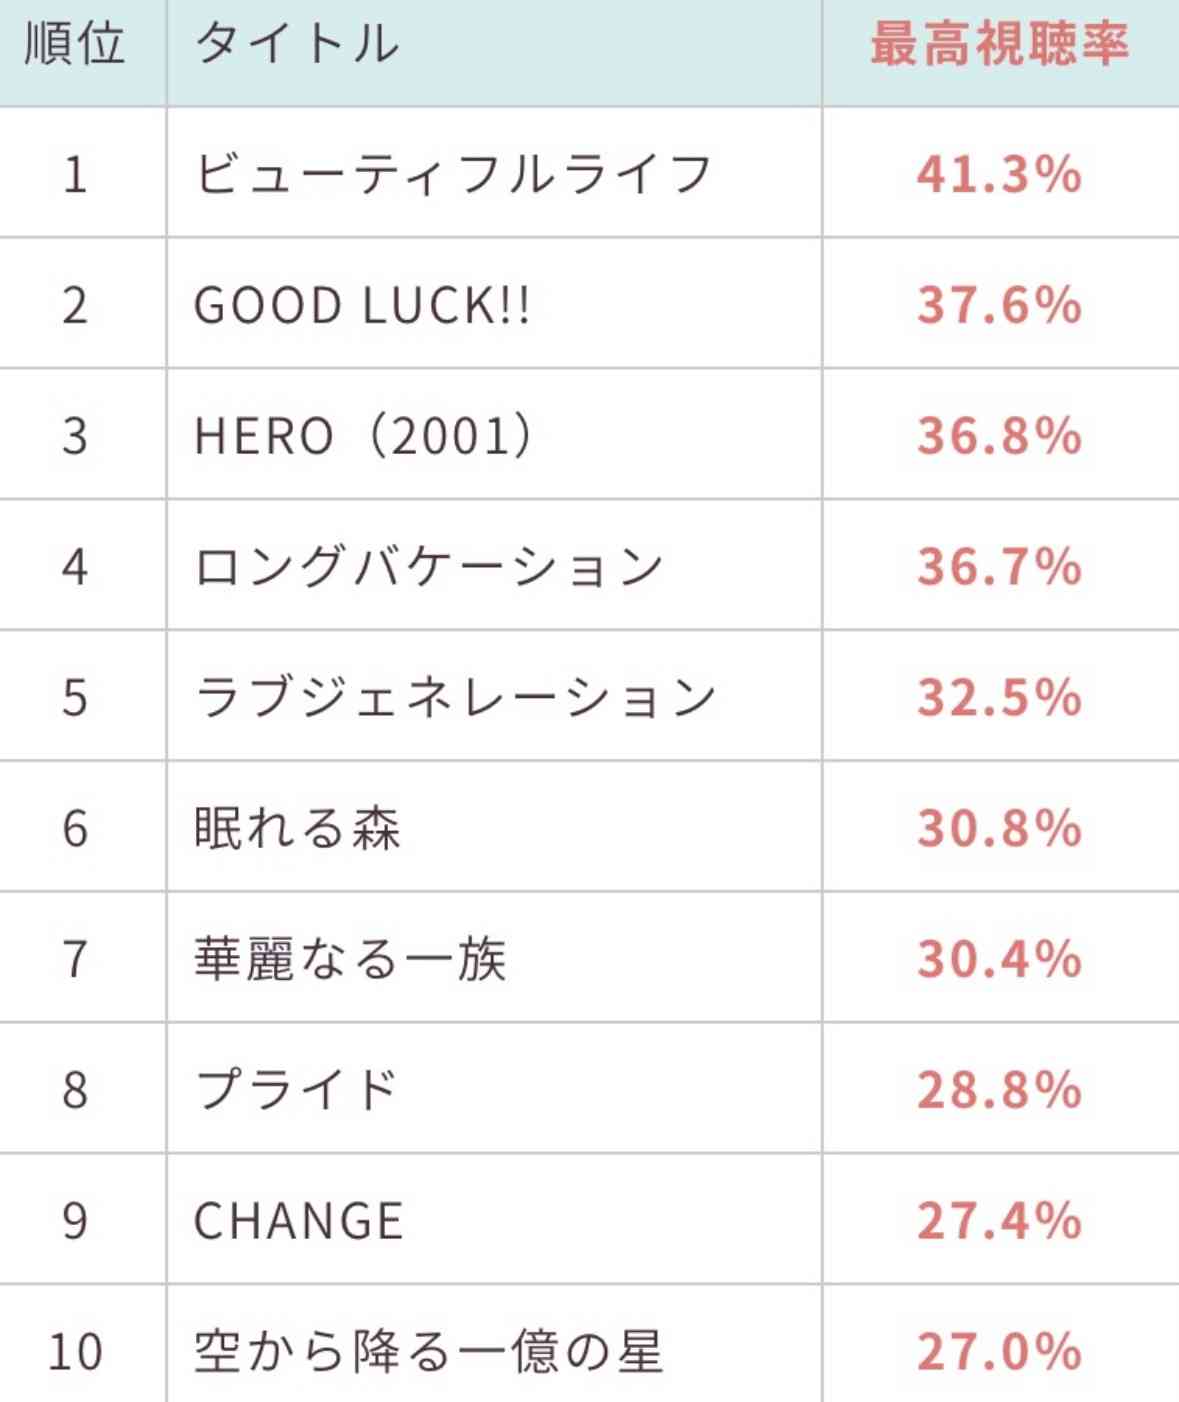This screenshot has width=1179, height=1402.
Task: Click the 36.7% rating value
Action: pyautogui.click(x=999, y=567)
